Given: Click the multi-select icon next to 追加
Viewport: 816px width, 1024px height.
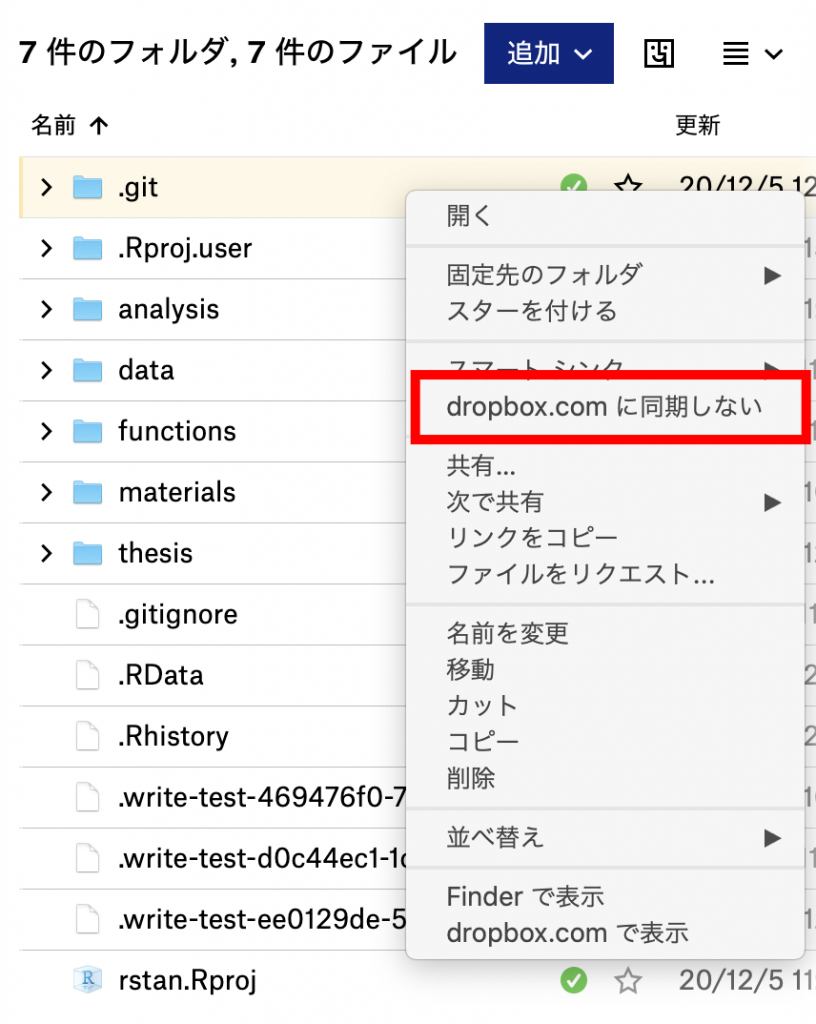Looking at the screenshot, I should 659,54.
